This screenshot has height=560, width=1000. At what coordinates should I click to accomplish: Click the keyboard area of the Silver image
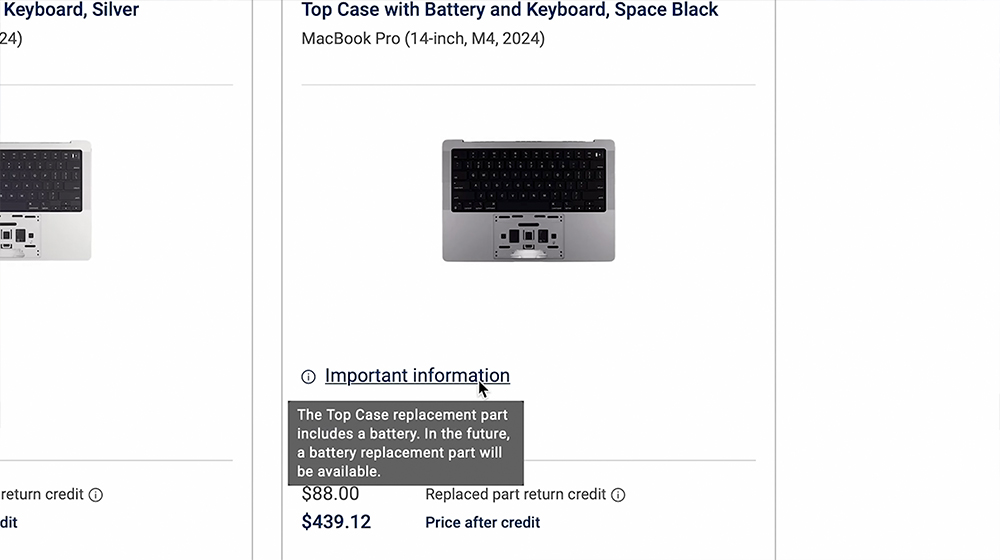(40, 180)
